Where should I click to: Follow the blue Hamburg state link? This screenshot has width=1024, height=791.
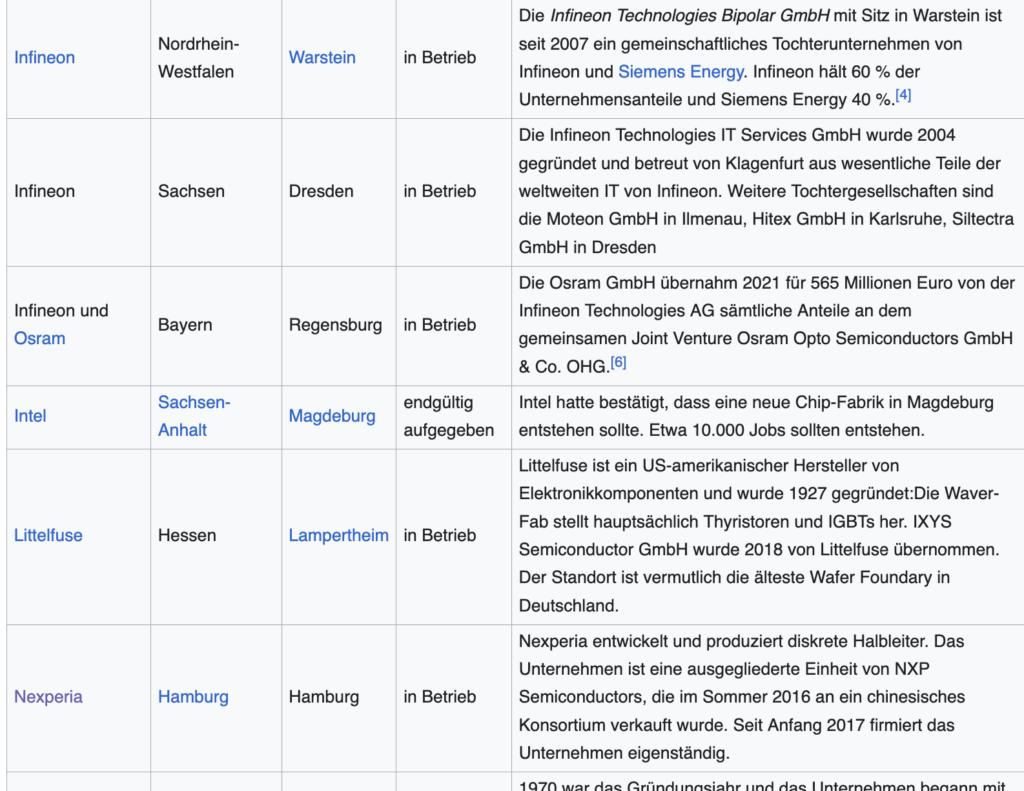pyautogui.click(x=193, y=697)
